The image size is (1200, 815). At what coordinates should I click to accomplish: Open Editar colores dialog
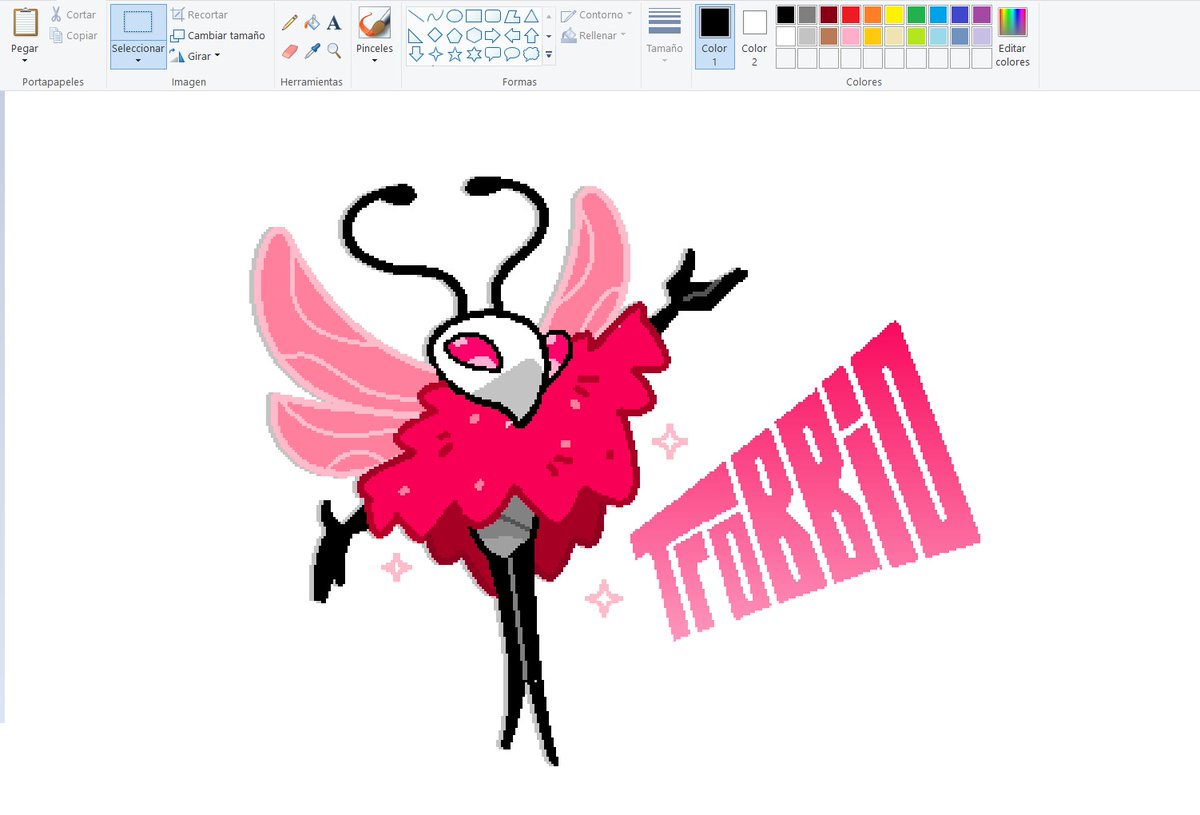[x=1013, y=37]
